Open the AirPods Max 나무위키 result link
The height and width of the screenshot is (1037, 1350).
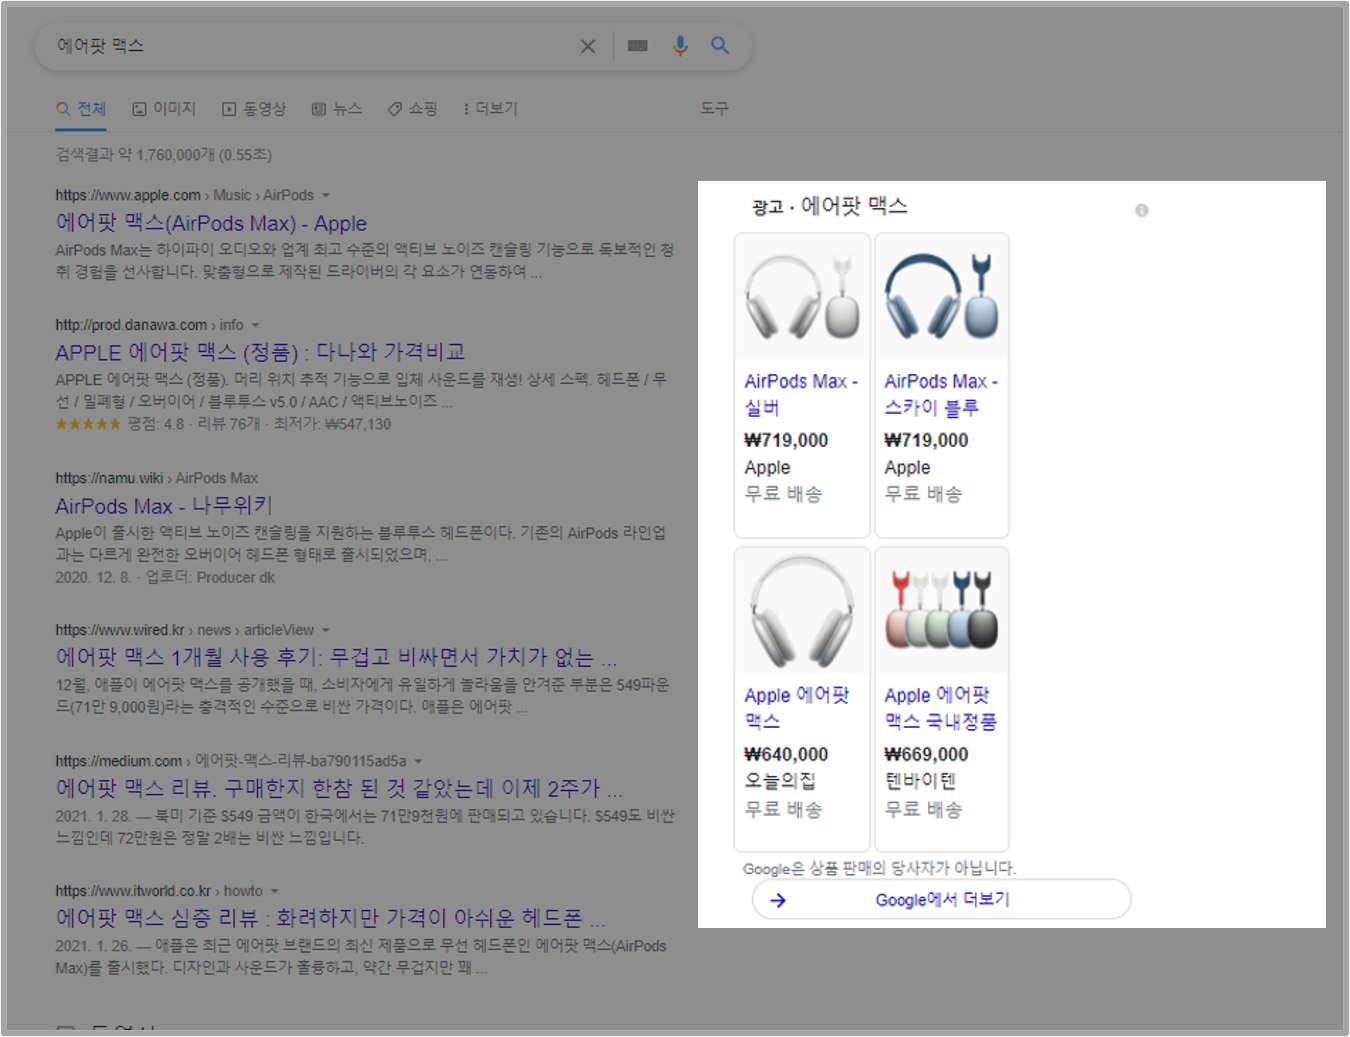(163, 506)
